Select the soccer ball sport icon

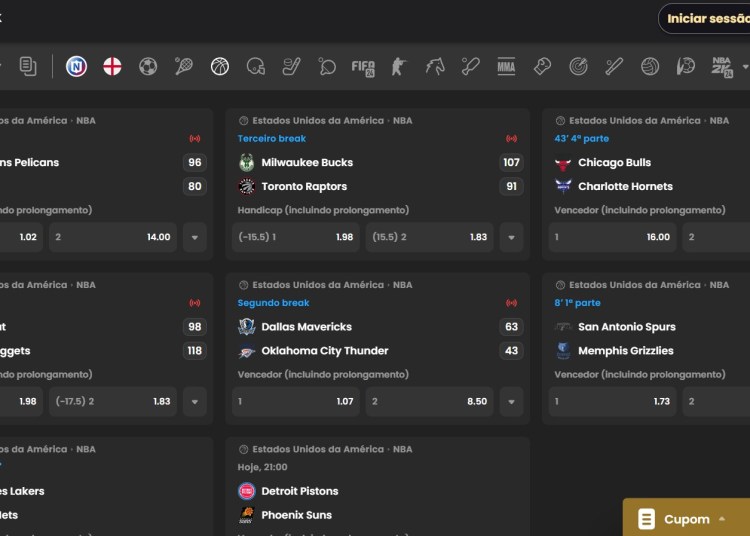(148, 67)
